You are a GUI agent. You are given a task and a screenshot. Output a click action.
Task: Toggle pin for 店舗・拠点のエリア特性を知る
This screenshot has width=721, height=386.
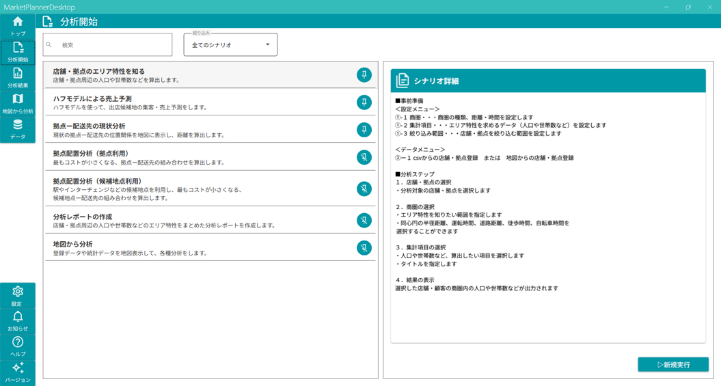point(364,75)
